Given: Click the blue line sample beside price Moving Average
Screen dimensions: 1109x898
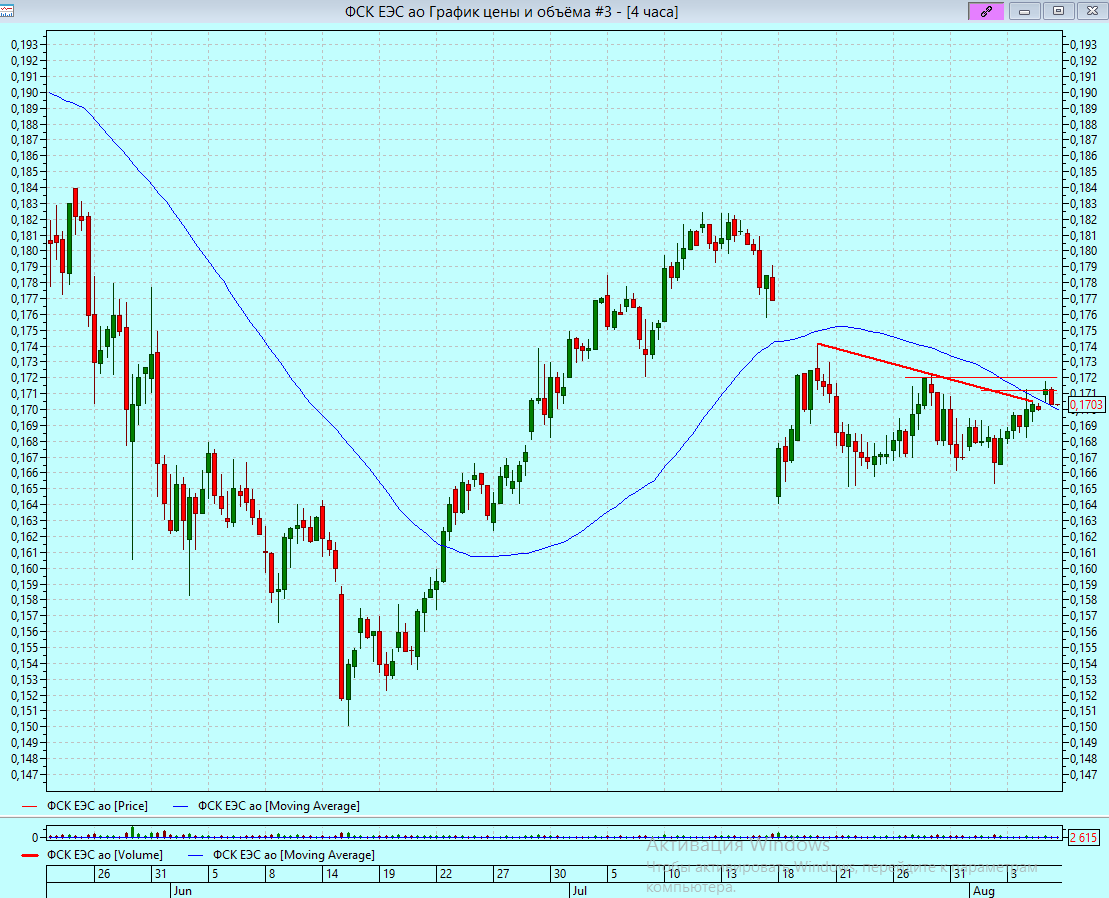Looking at the screenshot, I should point(180,806).
